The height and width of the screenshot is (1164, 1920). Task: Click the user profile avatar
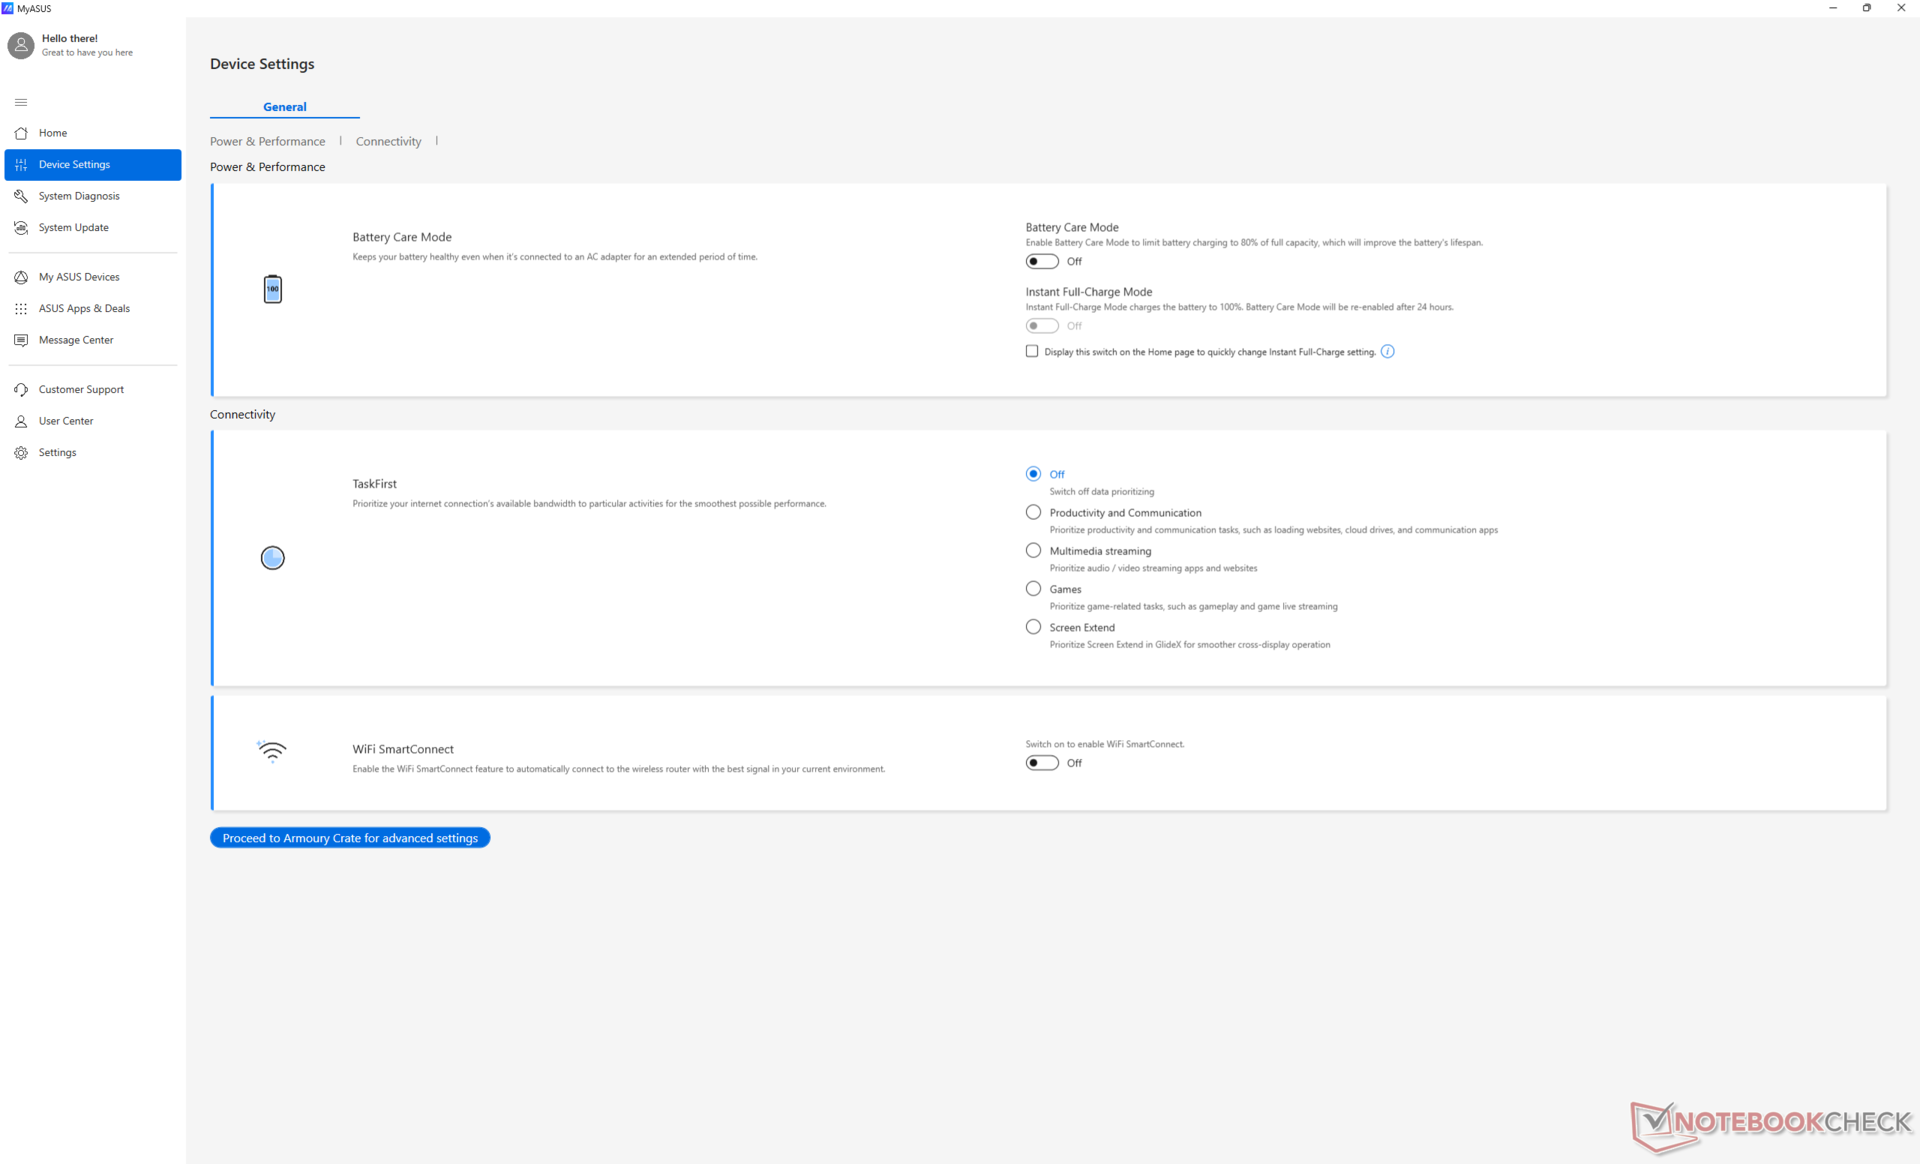[21, 45]
